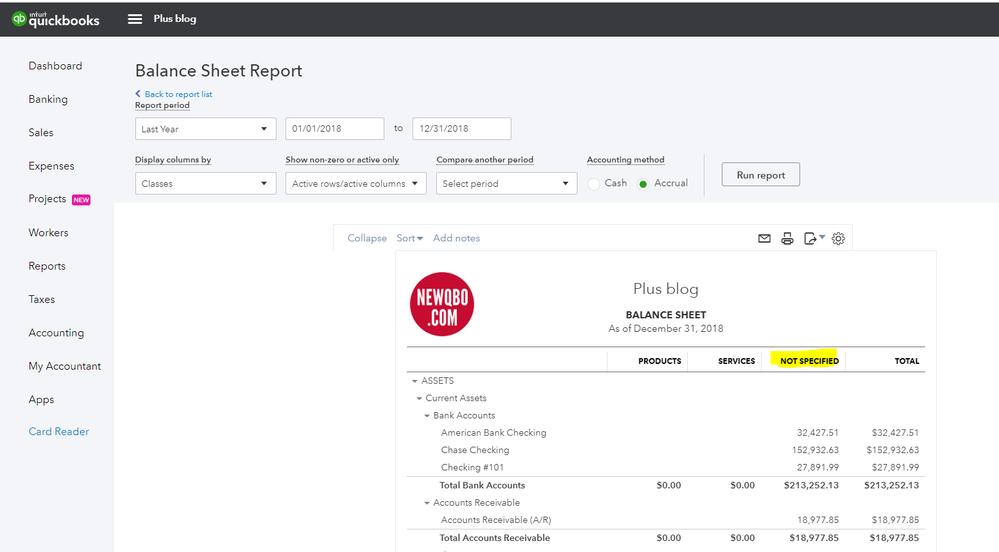
Task: Open Reports in sidebar
Action: [x=47, y=266]
